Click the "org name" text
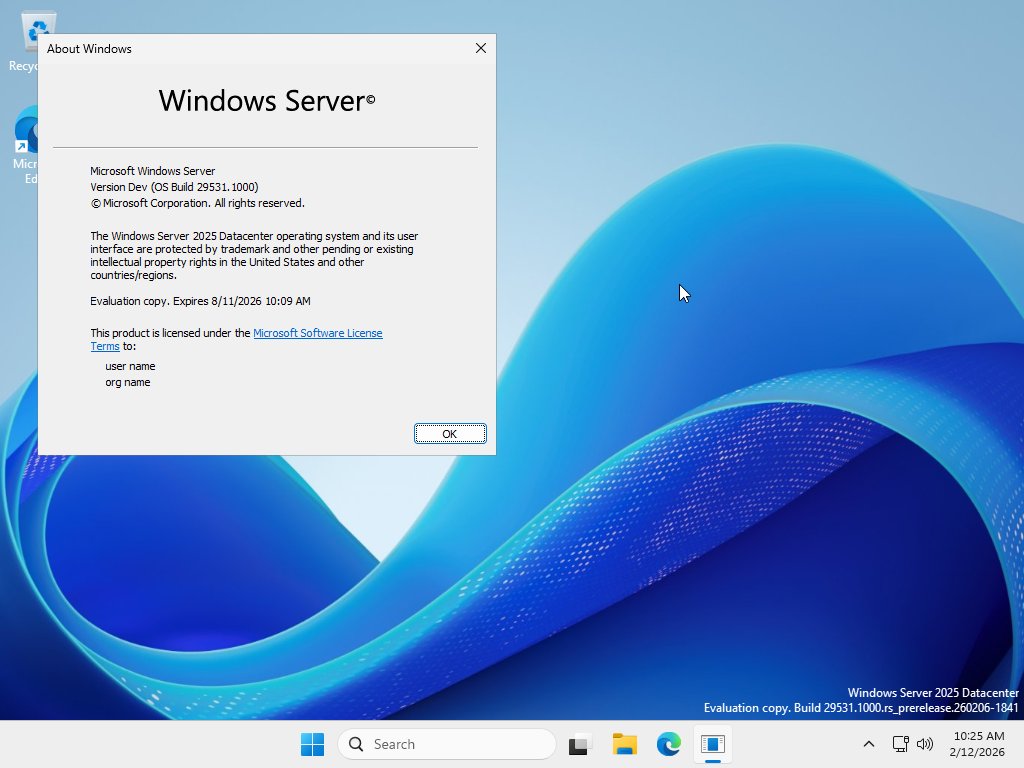 127,382
